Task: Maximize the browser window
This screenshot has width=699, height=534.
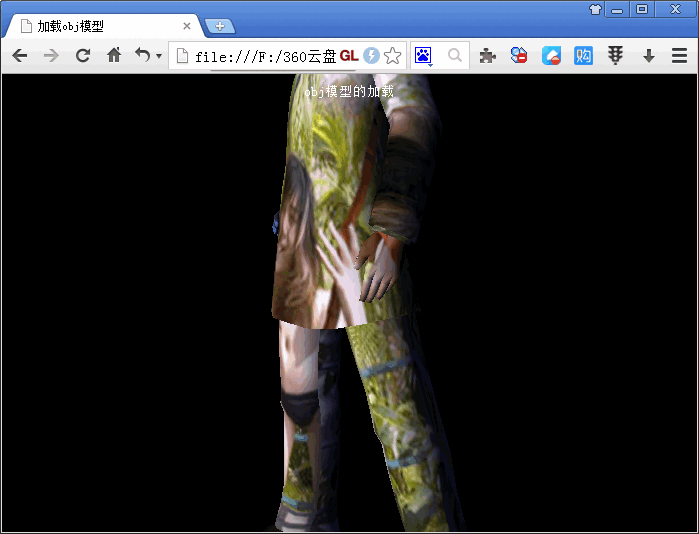Action: (642, 9)
